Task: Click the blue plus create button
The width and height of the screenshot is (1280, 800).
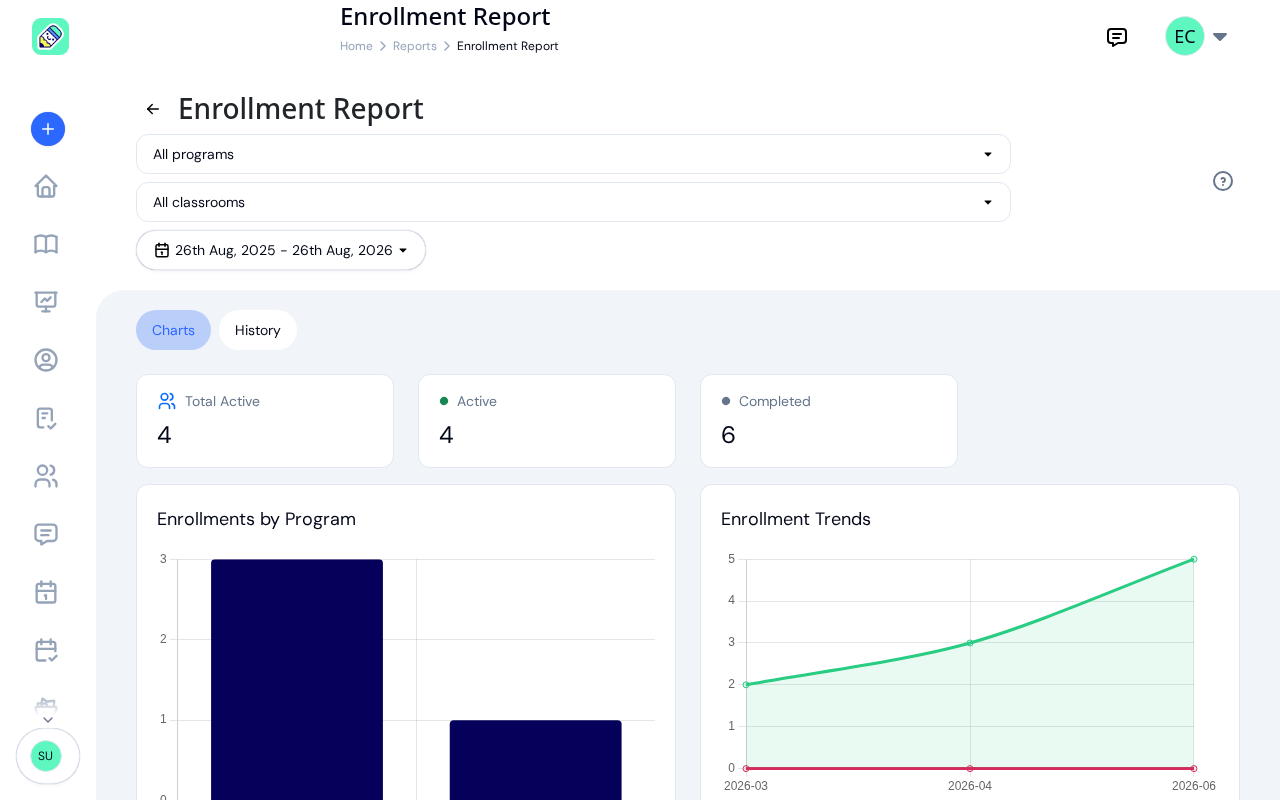Action: click(48, 129)
